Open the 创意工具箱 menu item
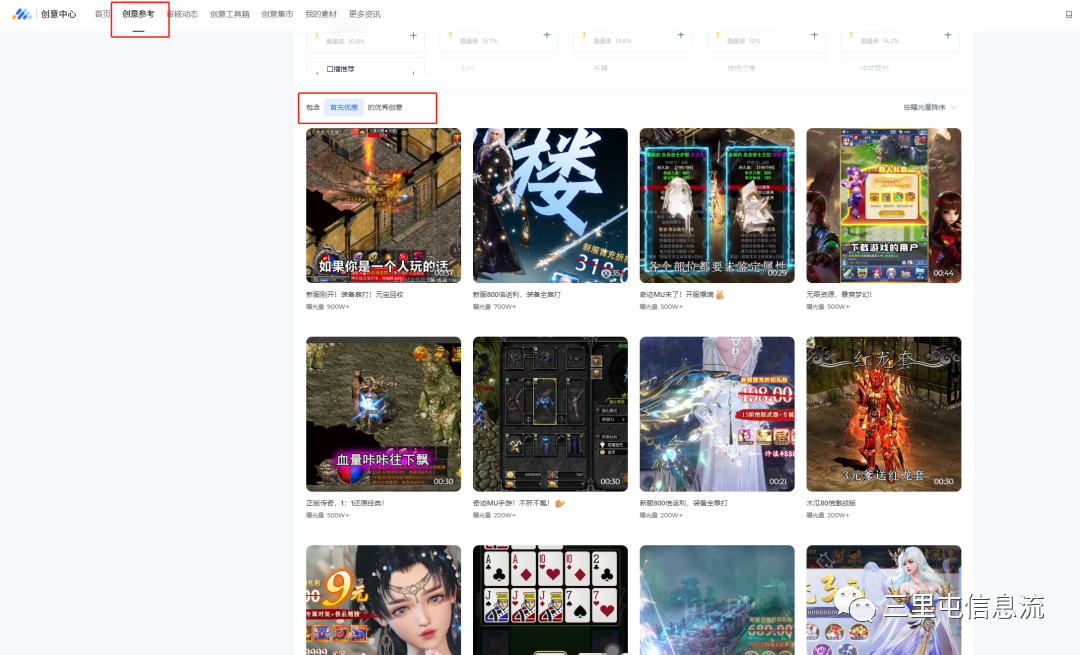1080x655 pixels. [230, 14]
